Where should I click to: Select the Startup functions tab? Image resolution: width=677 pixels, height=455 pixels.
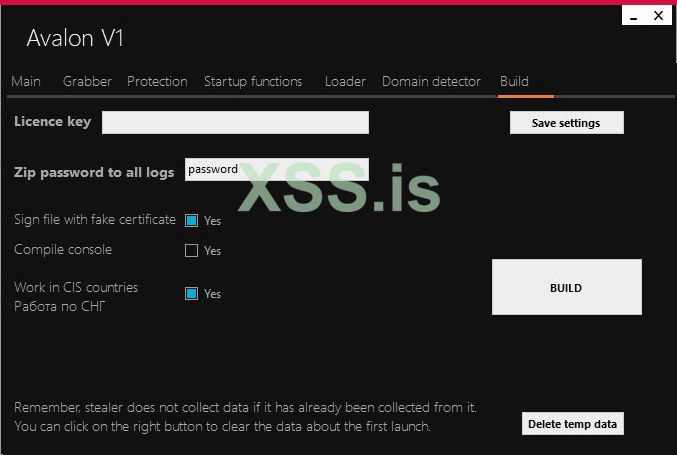253,81
